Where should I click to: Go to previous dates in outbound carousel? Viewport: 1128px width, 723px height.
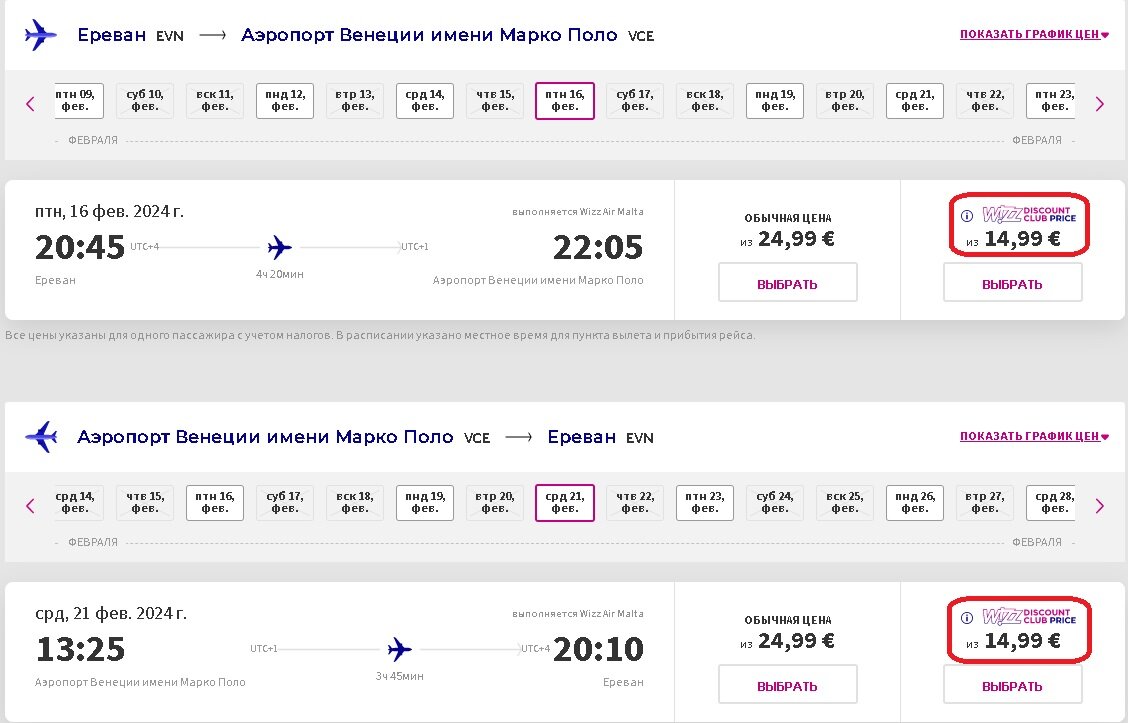[30, 104]
